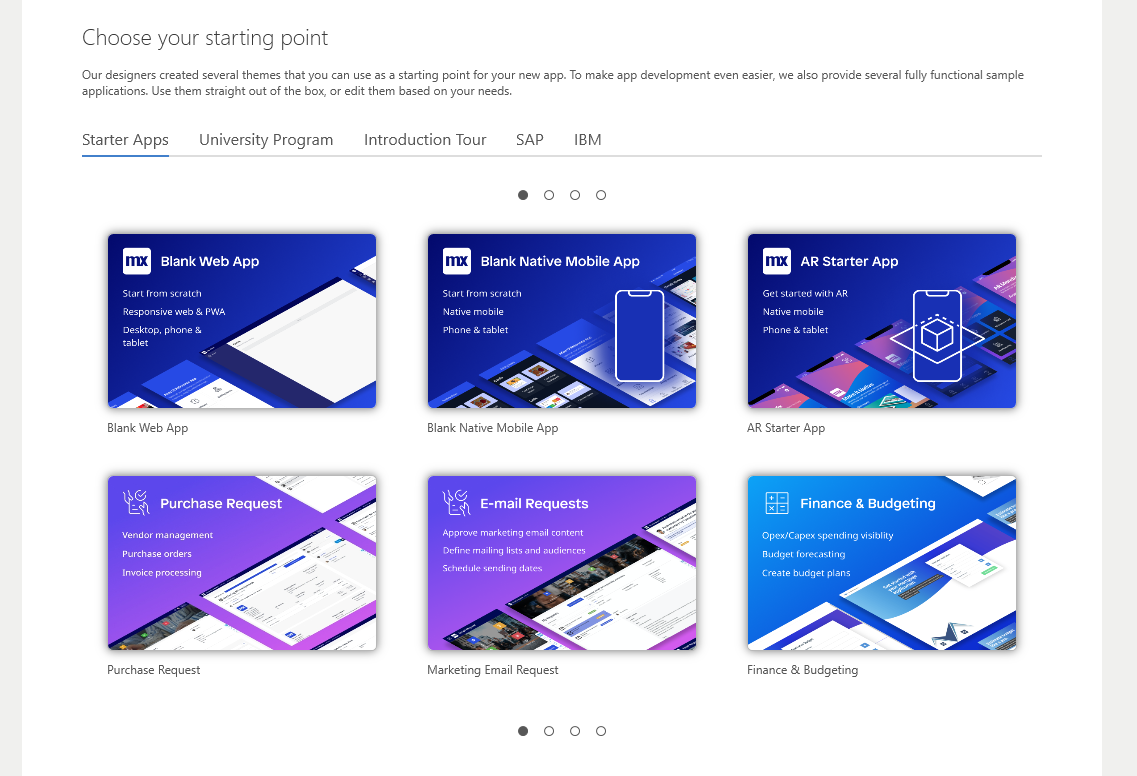Select the second page dot below the cards
This screenshot has width=1137, height=776.
click(x=549, y=731)
